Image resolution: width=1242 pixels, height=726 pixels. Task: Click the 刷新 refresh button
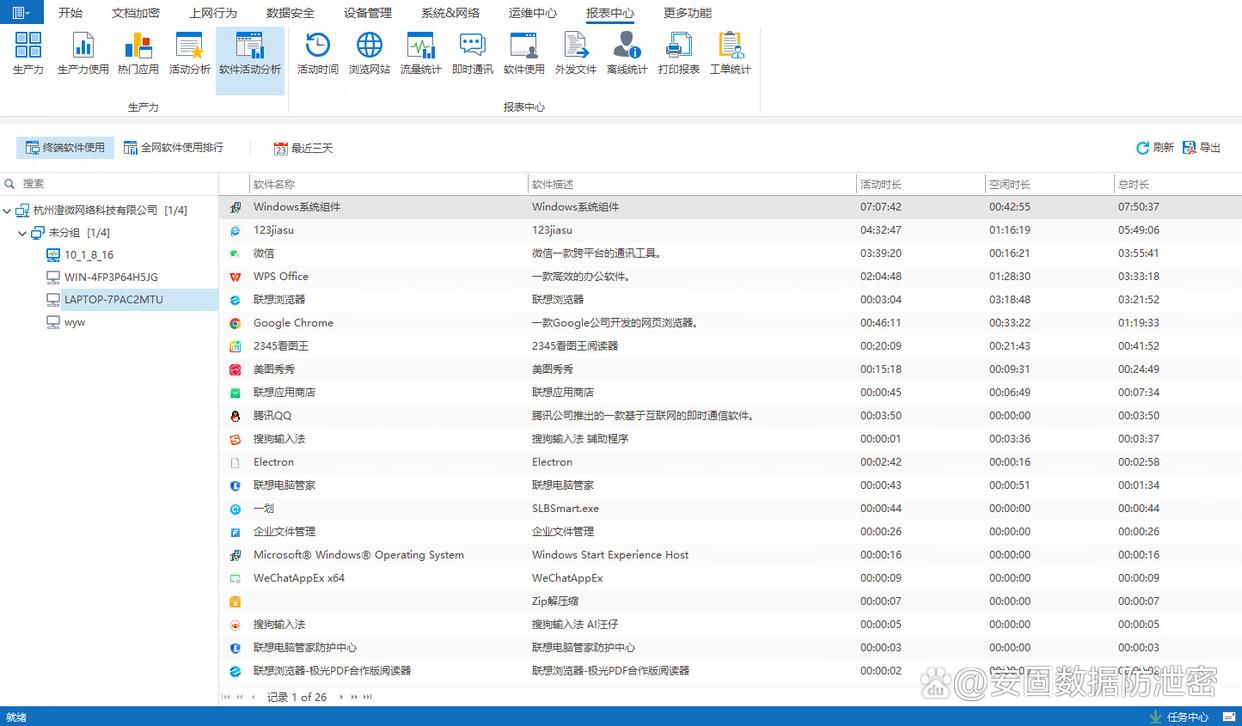pyautogui.click(x=1155, y=148)
